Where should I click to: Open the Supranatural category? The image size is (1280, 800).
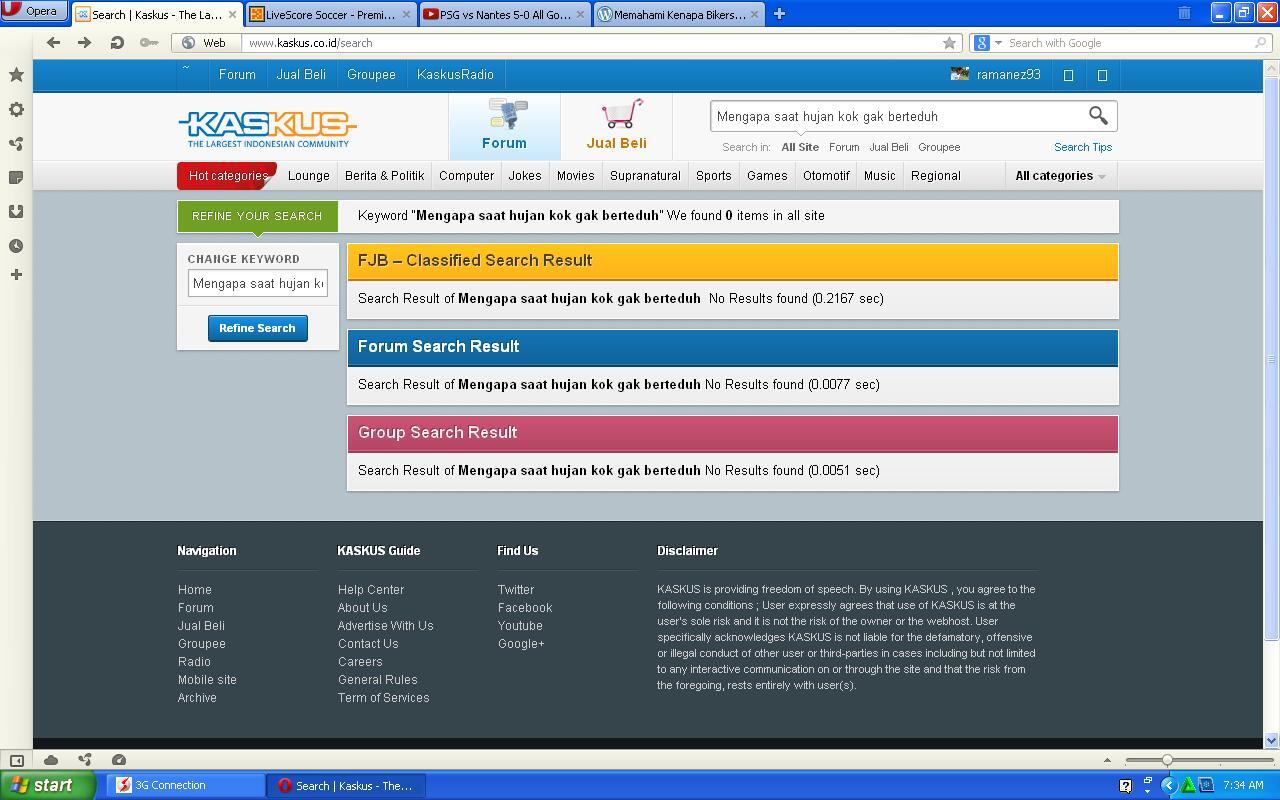point(645,176)
